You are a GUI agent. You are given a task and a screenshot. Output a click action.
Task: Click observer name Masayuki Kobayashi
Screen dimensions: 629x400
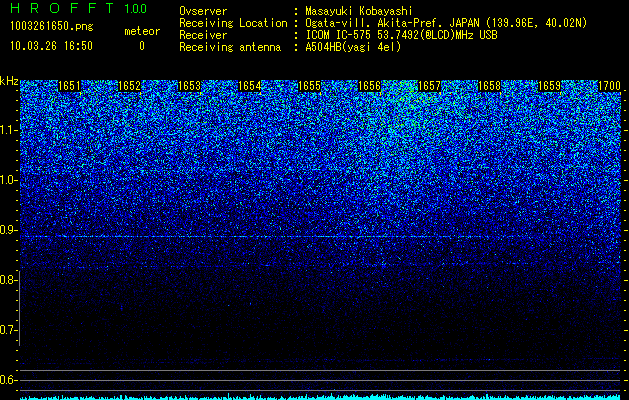tap(359, 11)
